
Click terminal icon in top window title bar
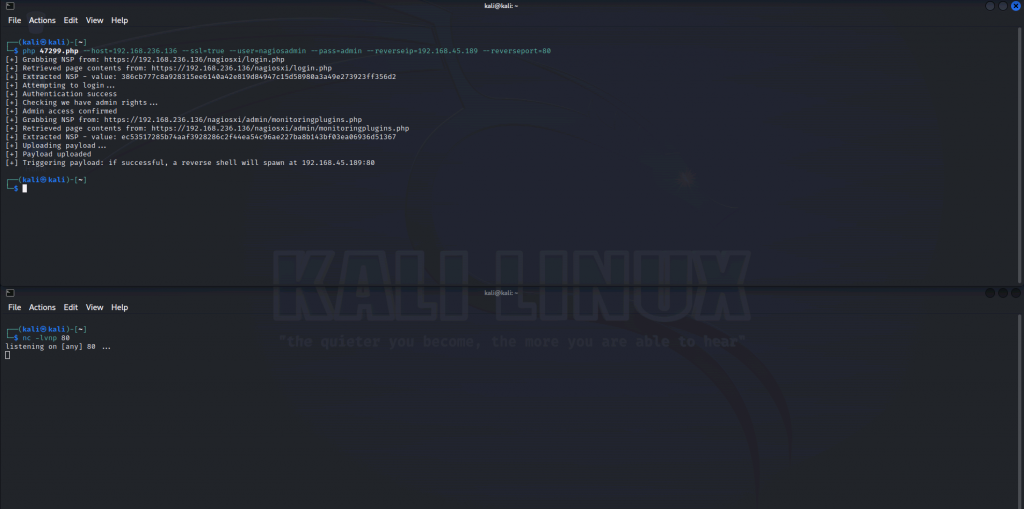pyautogui.click(x=10, y=6)
